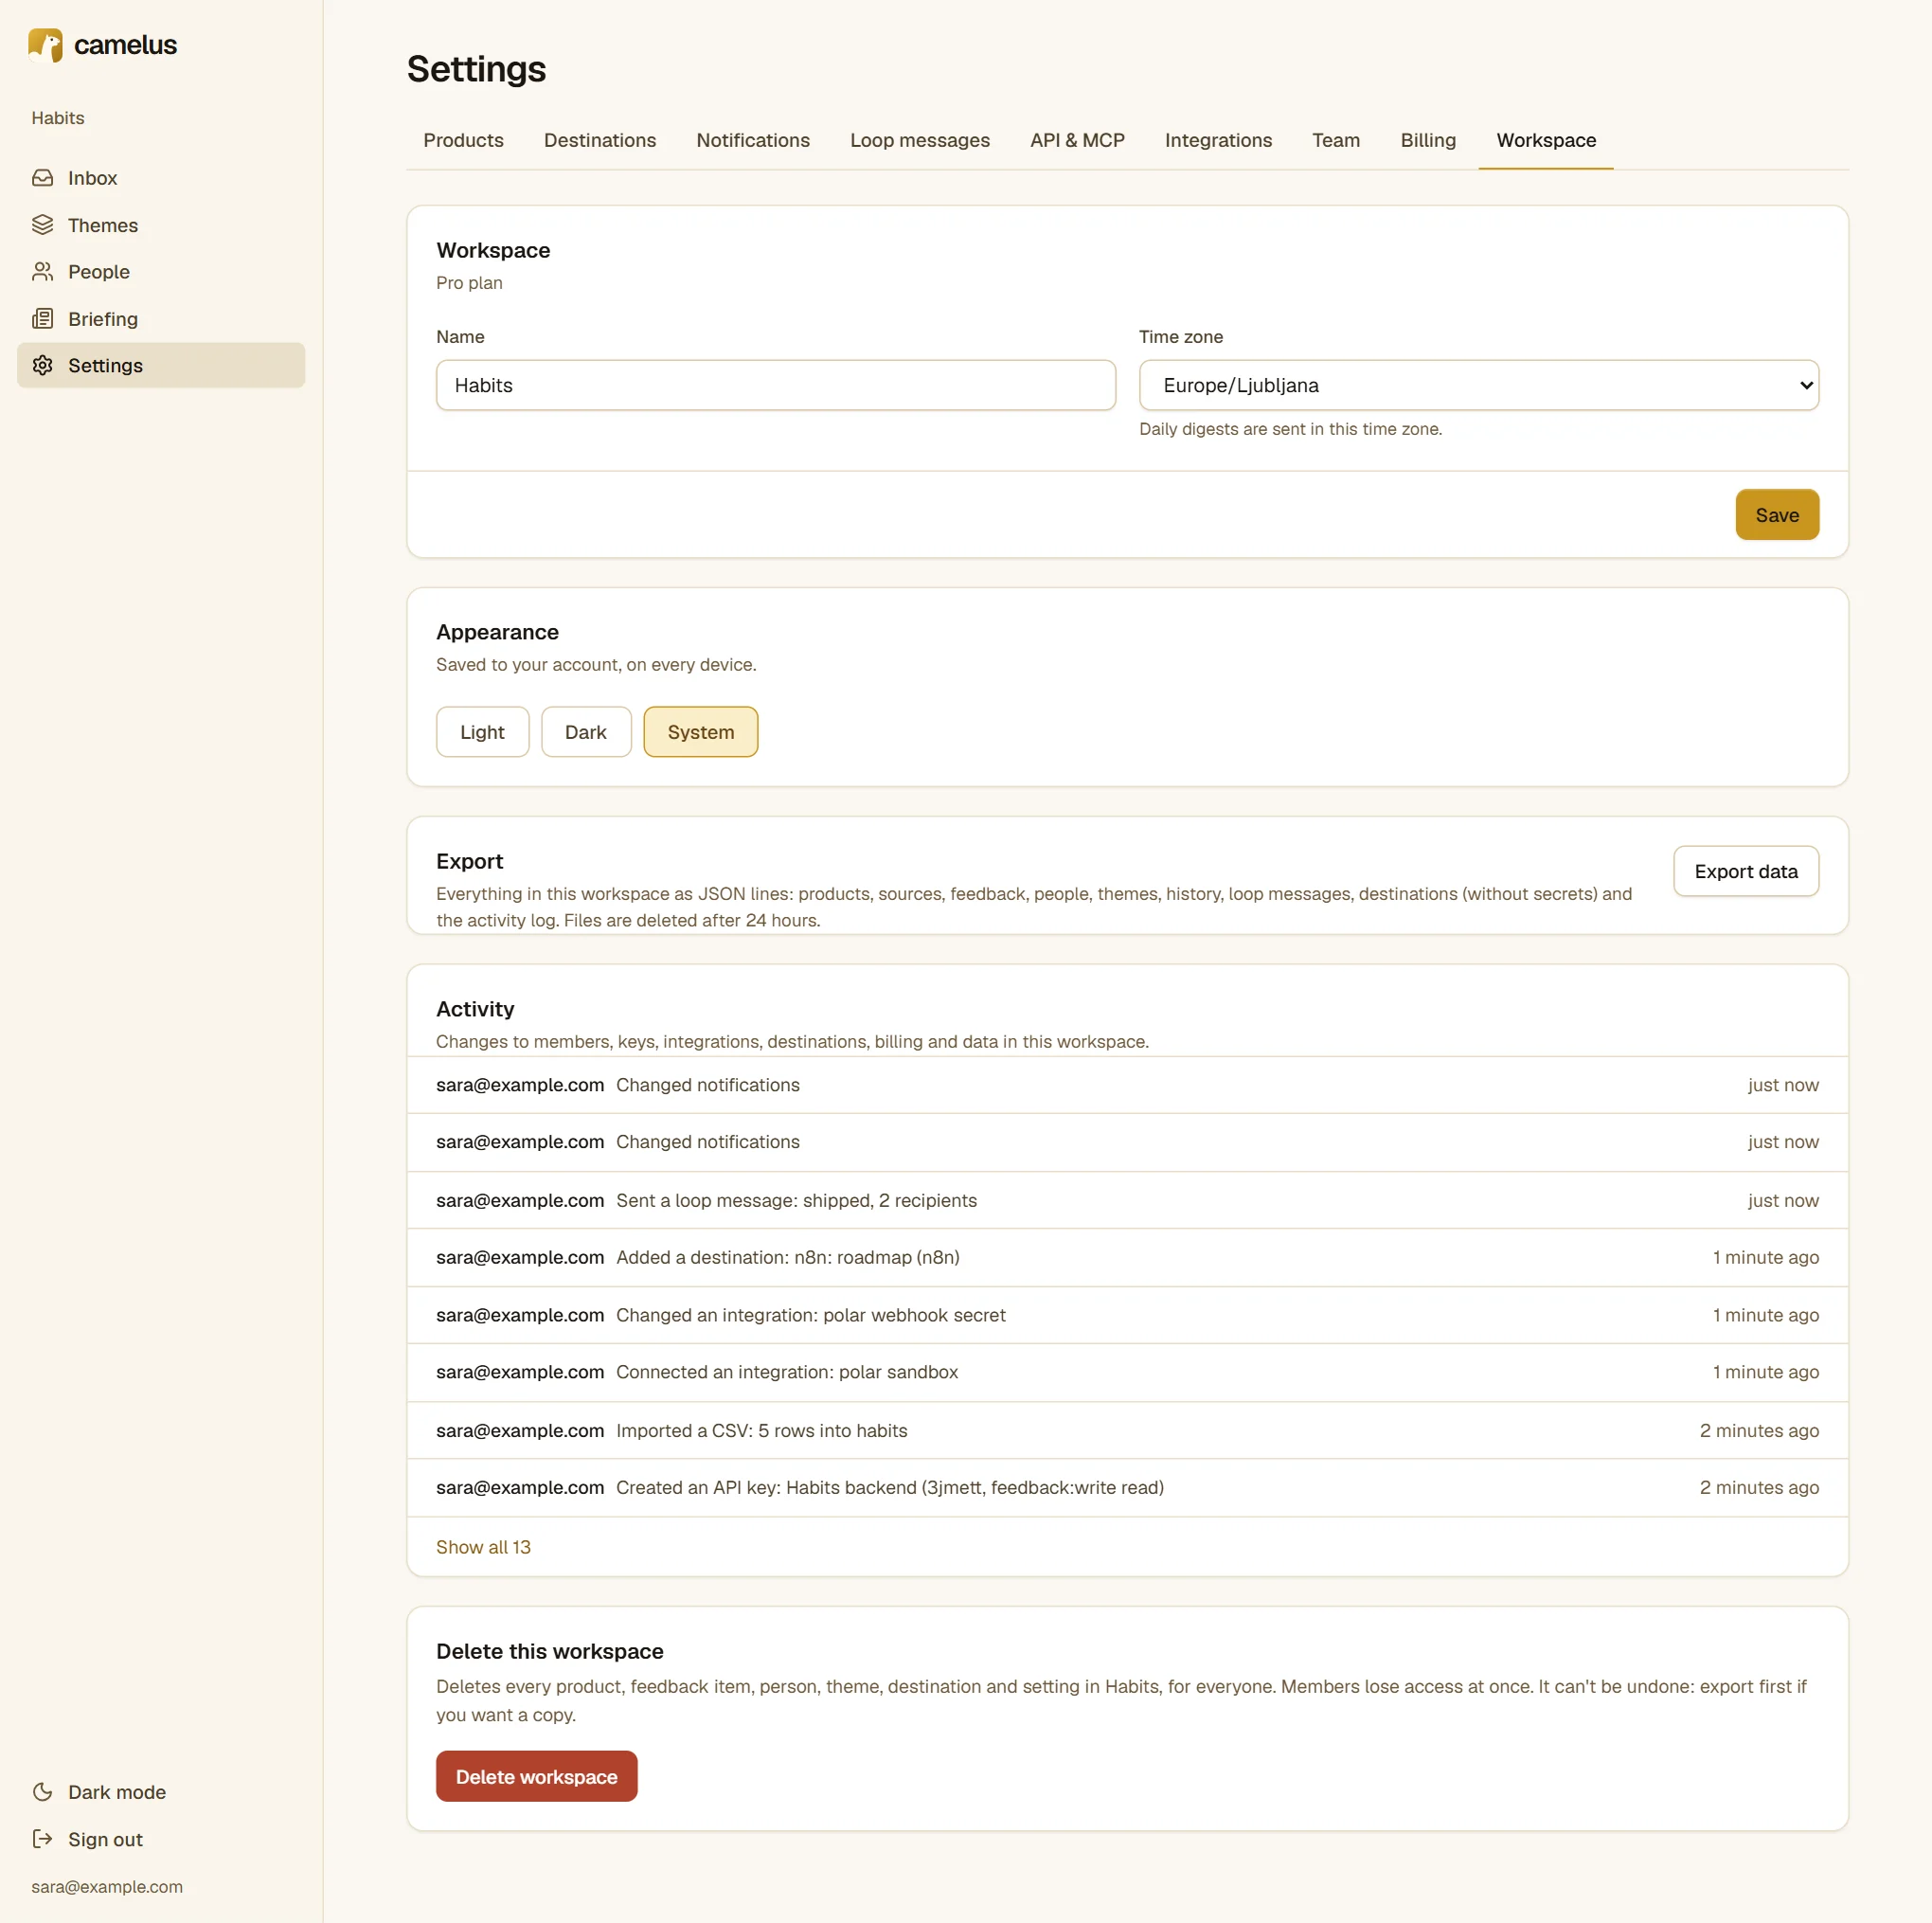Click sara@example.com at sidebar bottom

[x=107, y=1887]
